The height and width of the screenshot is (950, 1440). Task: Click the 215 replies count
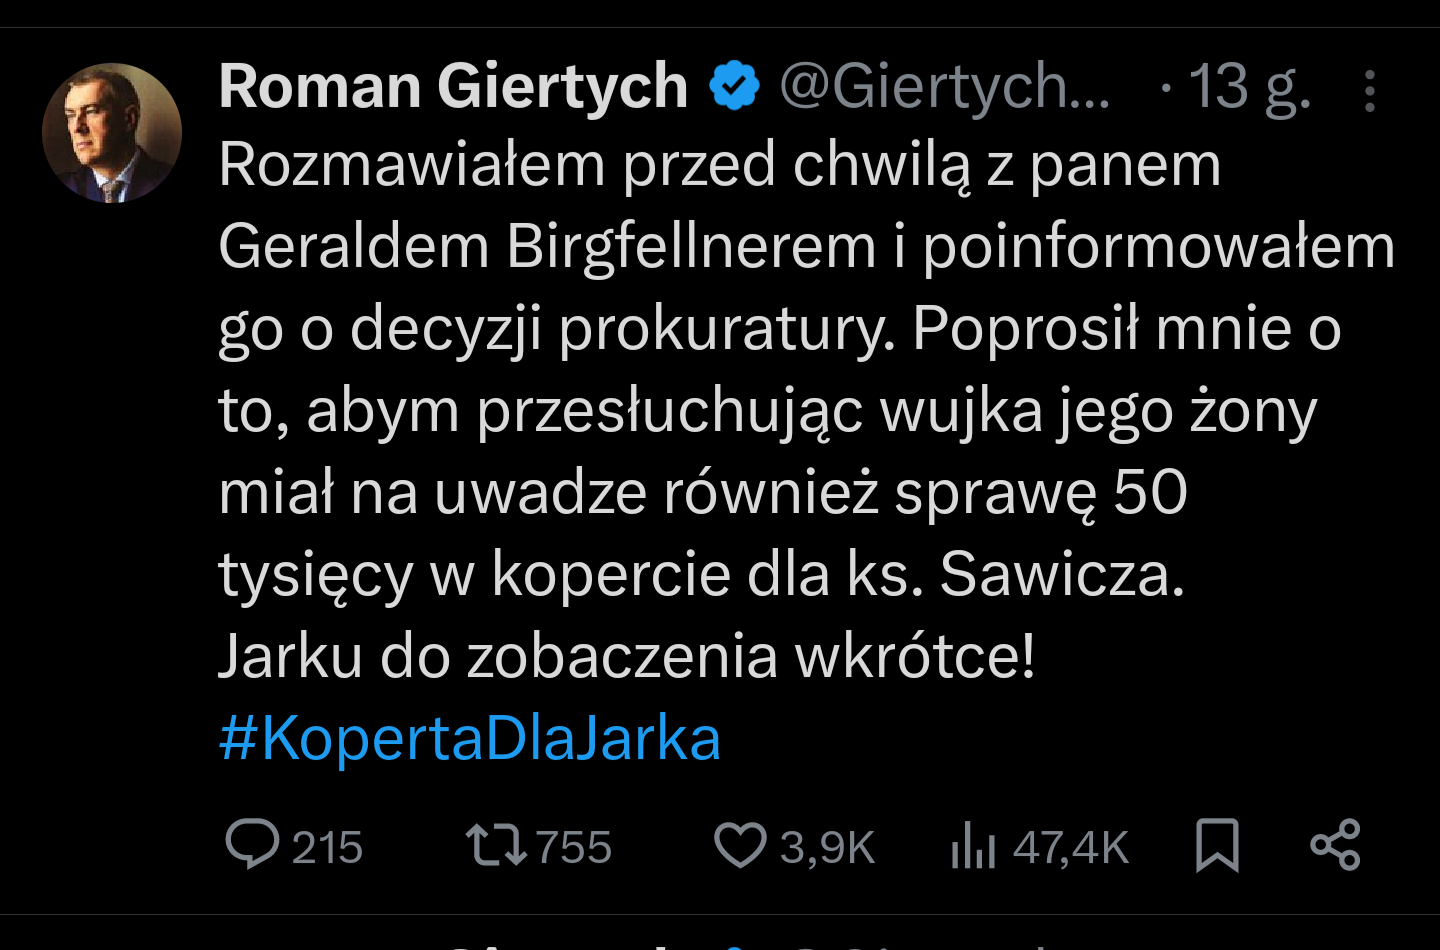coord(327,848)
